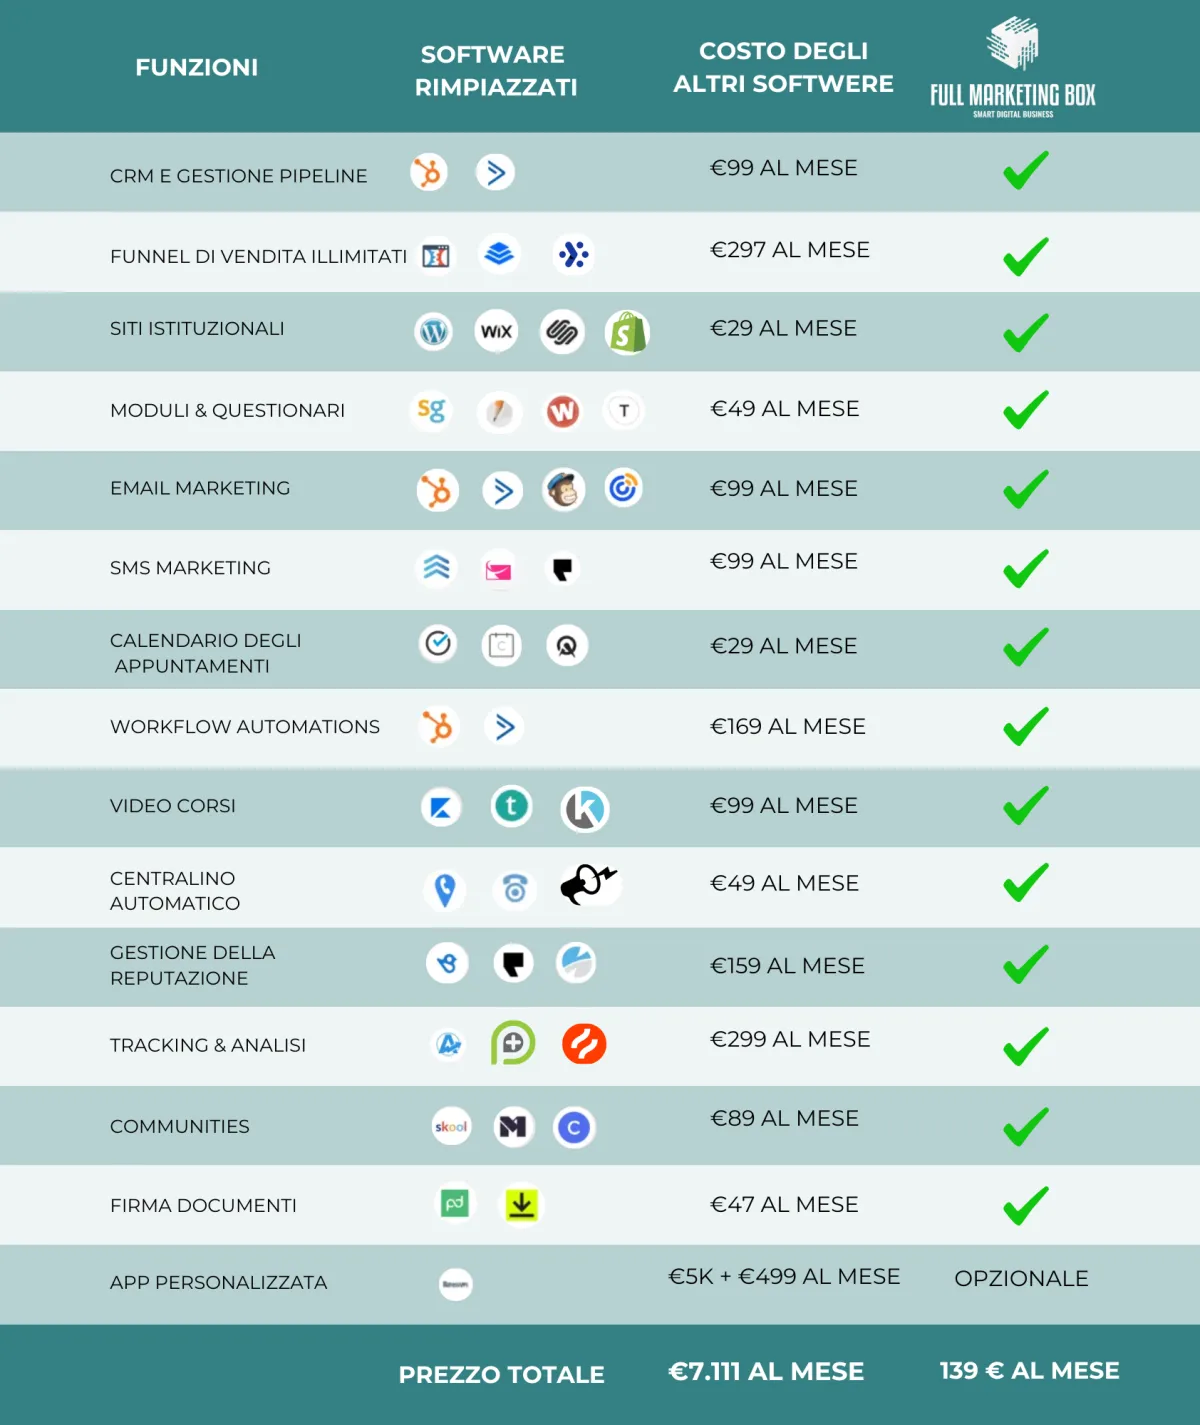
Task: Select the Typeform T icon in Moduli row
Action: [624, 410]
